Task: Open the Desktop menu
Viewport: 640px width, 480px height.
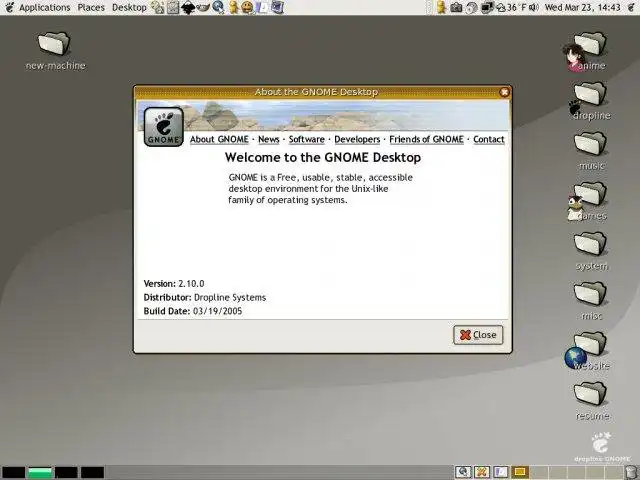Action: click(x=129, y=7)
